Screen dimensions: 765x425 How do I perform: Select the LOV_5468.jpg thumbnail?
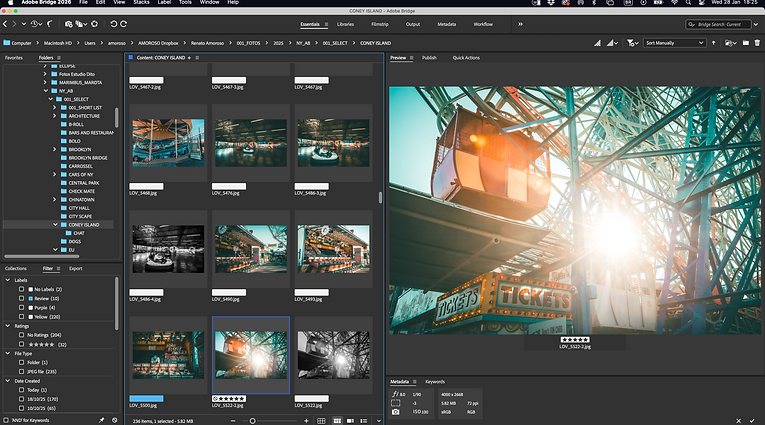(x=167, y=142)
